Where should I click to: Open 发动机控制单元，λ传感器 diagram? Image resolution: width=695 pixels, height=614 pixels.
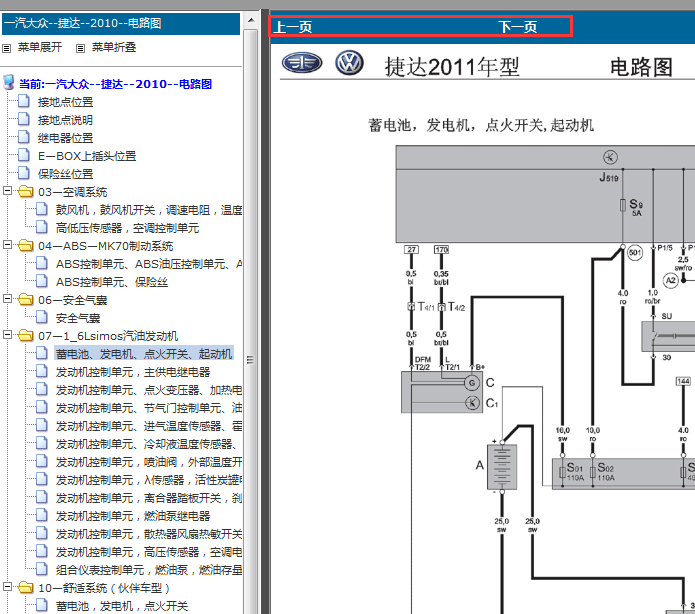coord(148,480)
